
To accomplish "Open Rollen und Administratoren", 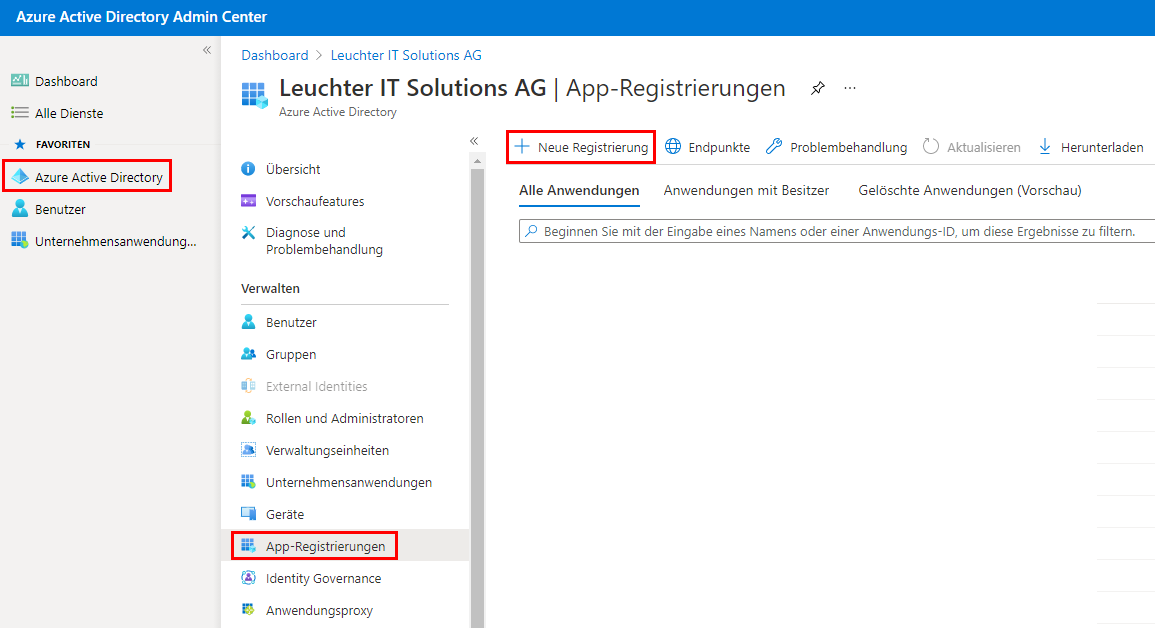I will click(345, 418).
